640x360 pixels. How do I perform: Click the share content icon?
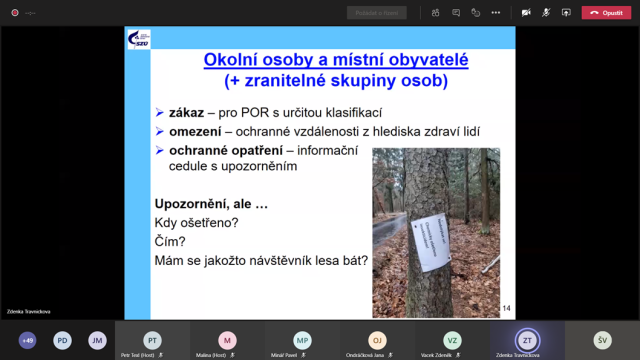tap(566, 13)
